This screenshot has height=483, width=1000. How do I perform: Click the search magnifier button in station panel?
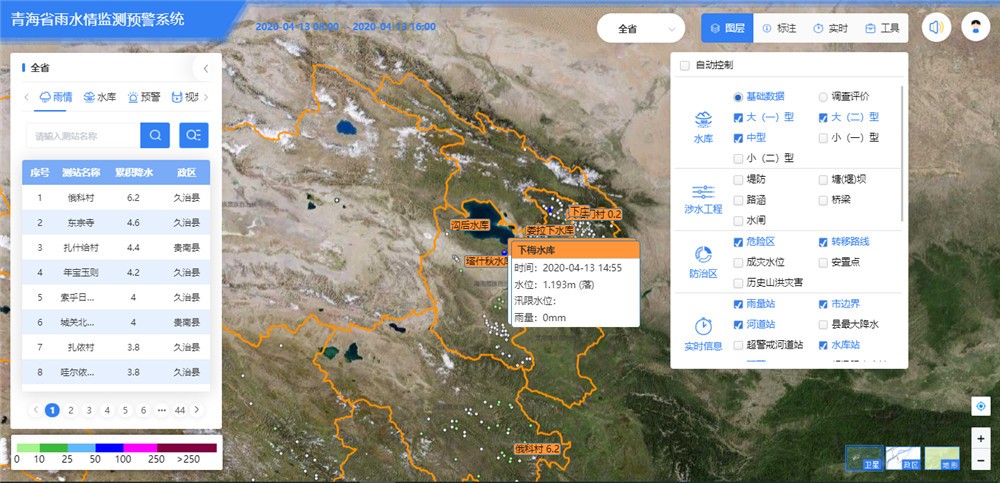click(x=155, y=135)
